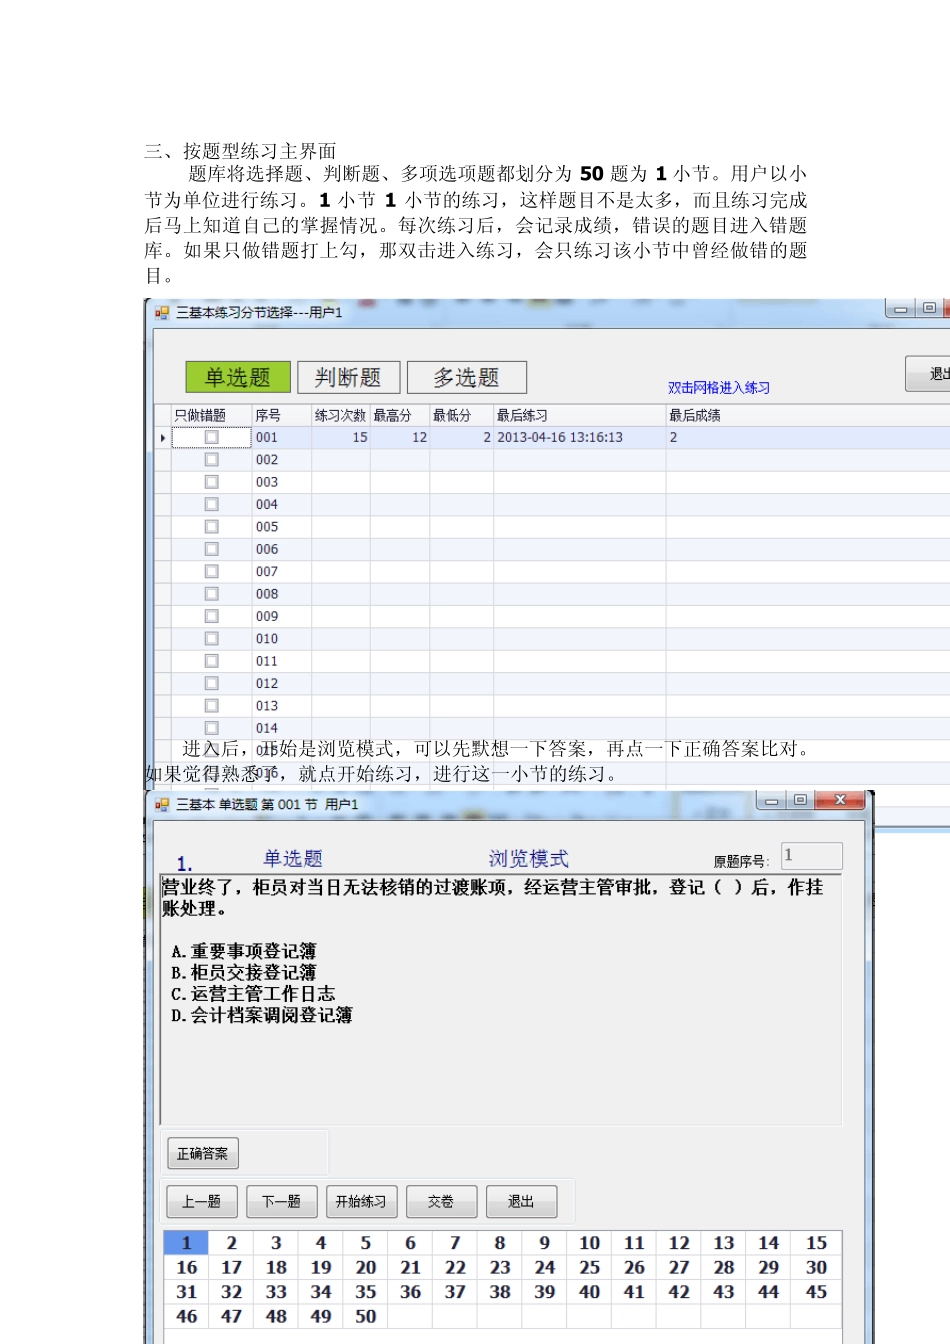Viewport: 950px width, 1344px height.
Task: Sort by 最后练习 column header
Action: click(x=579, y=415)
